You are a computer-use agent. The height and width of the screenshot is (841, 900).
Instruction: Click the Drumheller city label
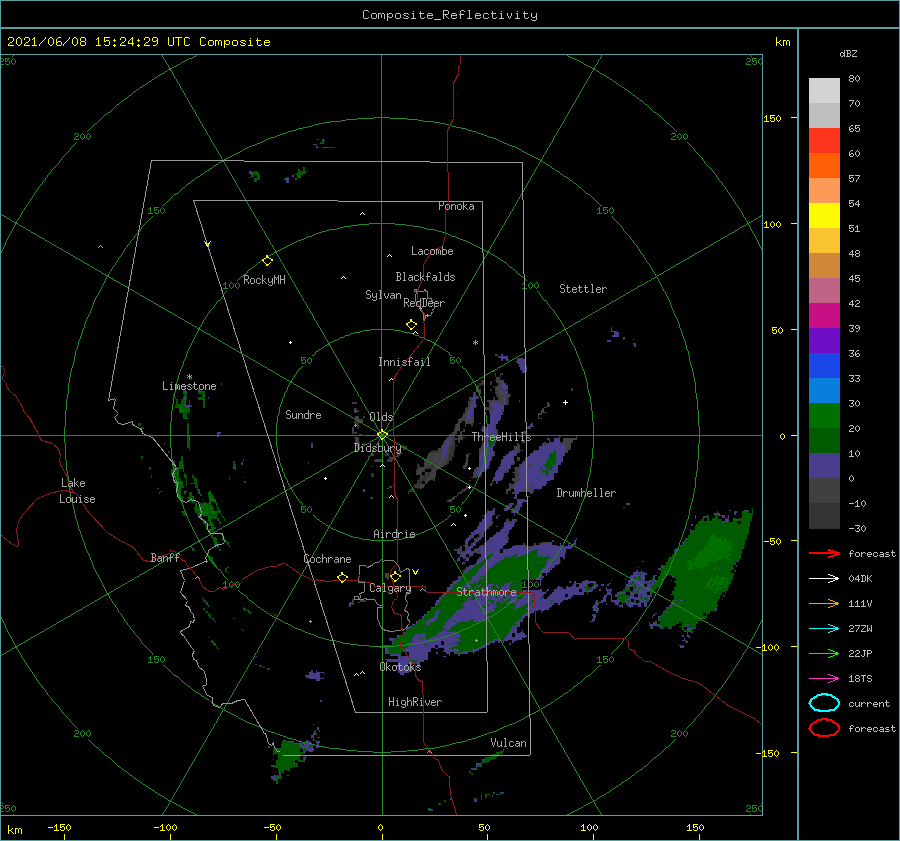pos(586,493)
